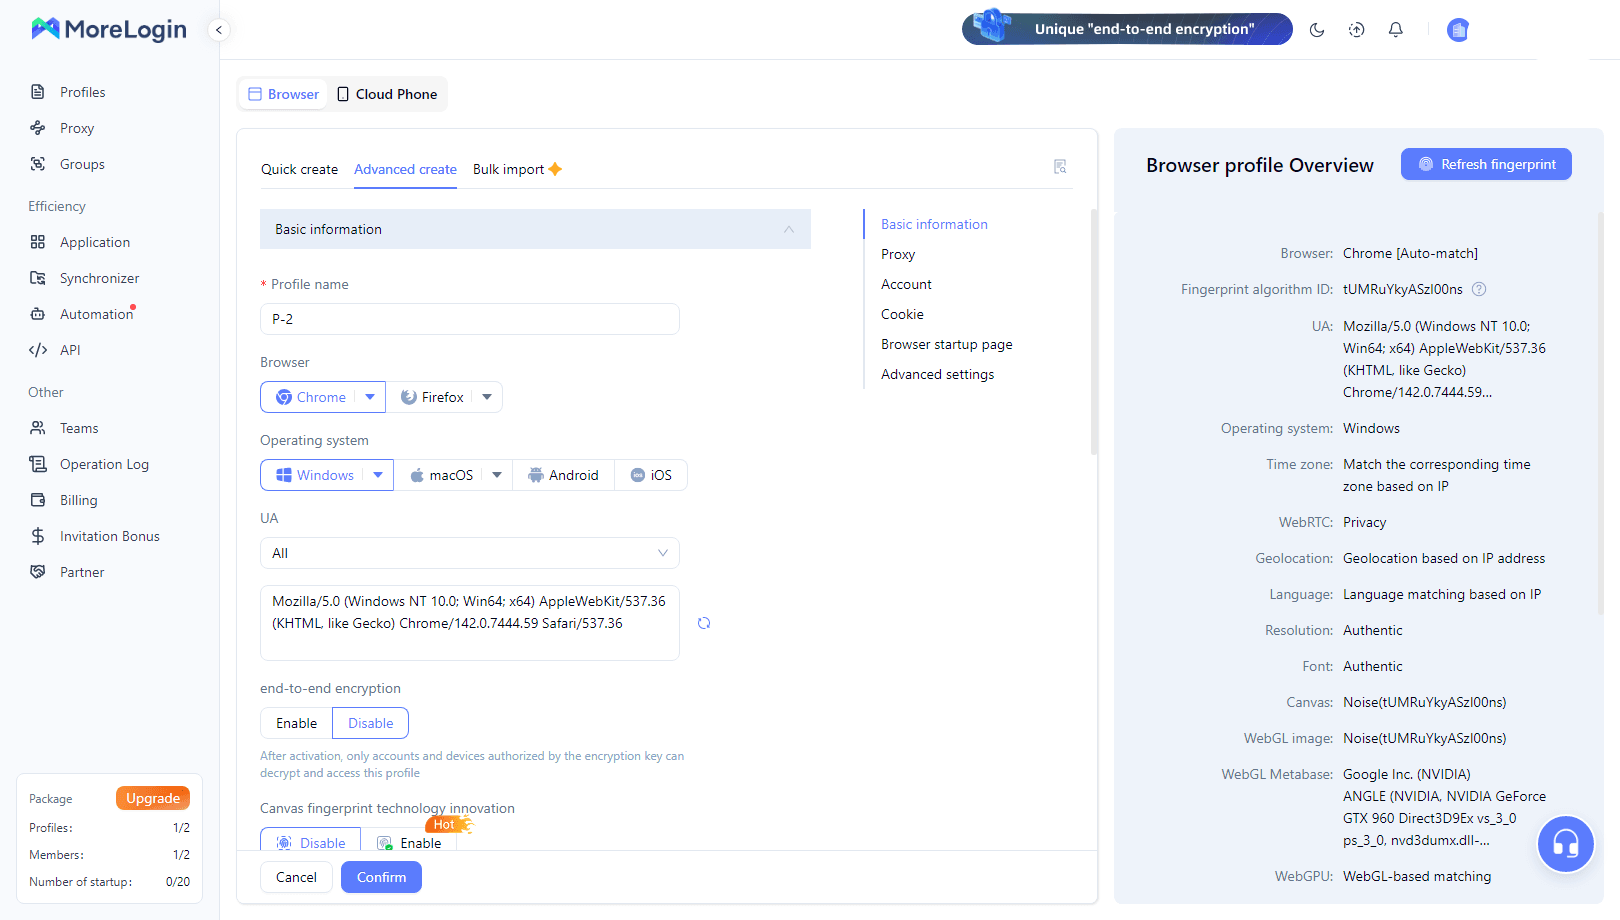Open the UA version dropdown showing All

469,552
